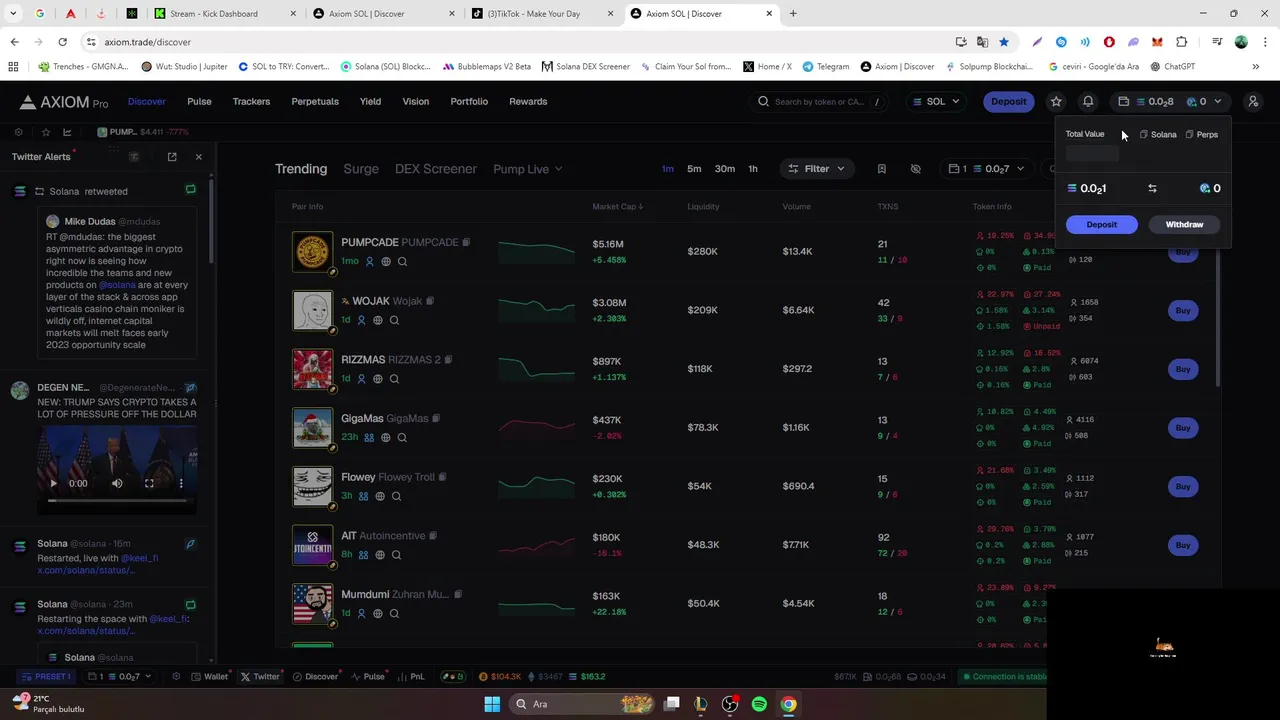This screenshot has width=1280, height=720.
Task: Open the PRESET 1 selector
Action: 46,677
